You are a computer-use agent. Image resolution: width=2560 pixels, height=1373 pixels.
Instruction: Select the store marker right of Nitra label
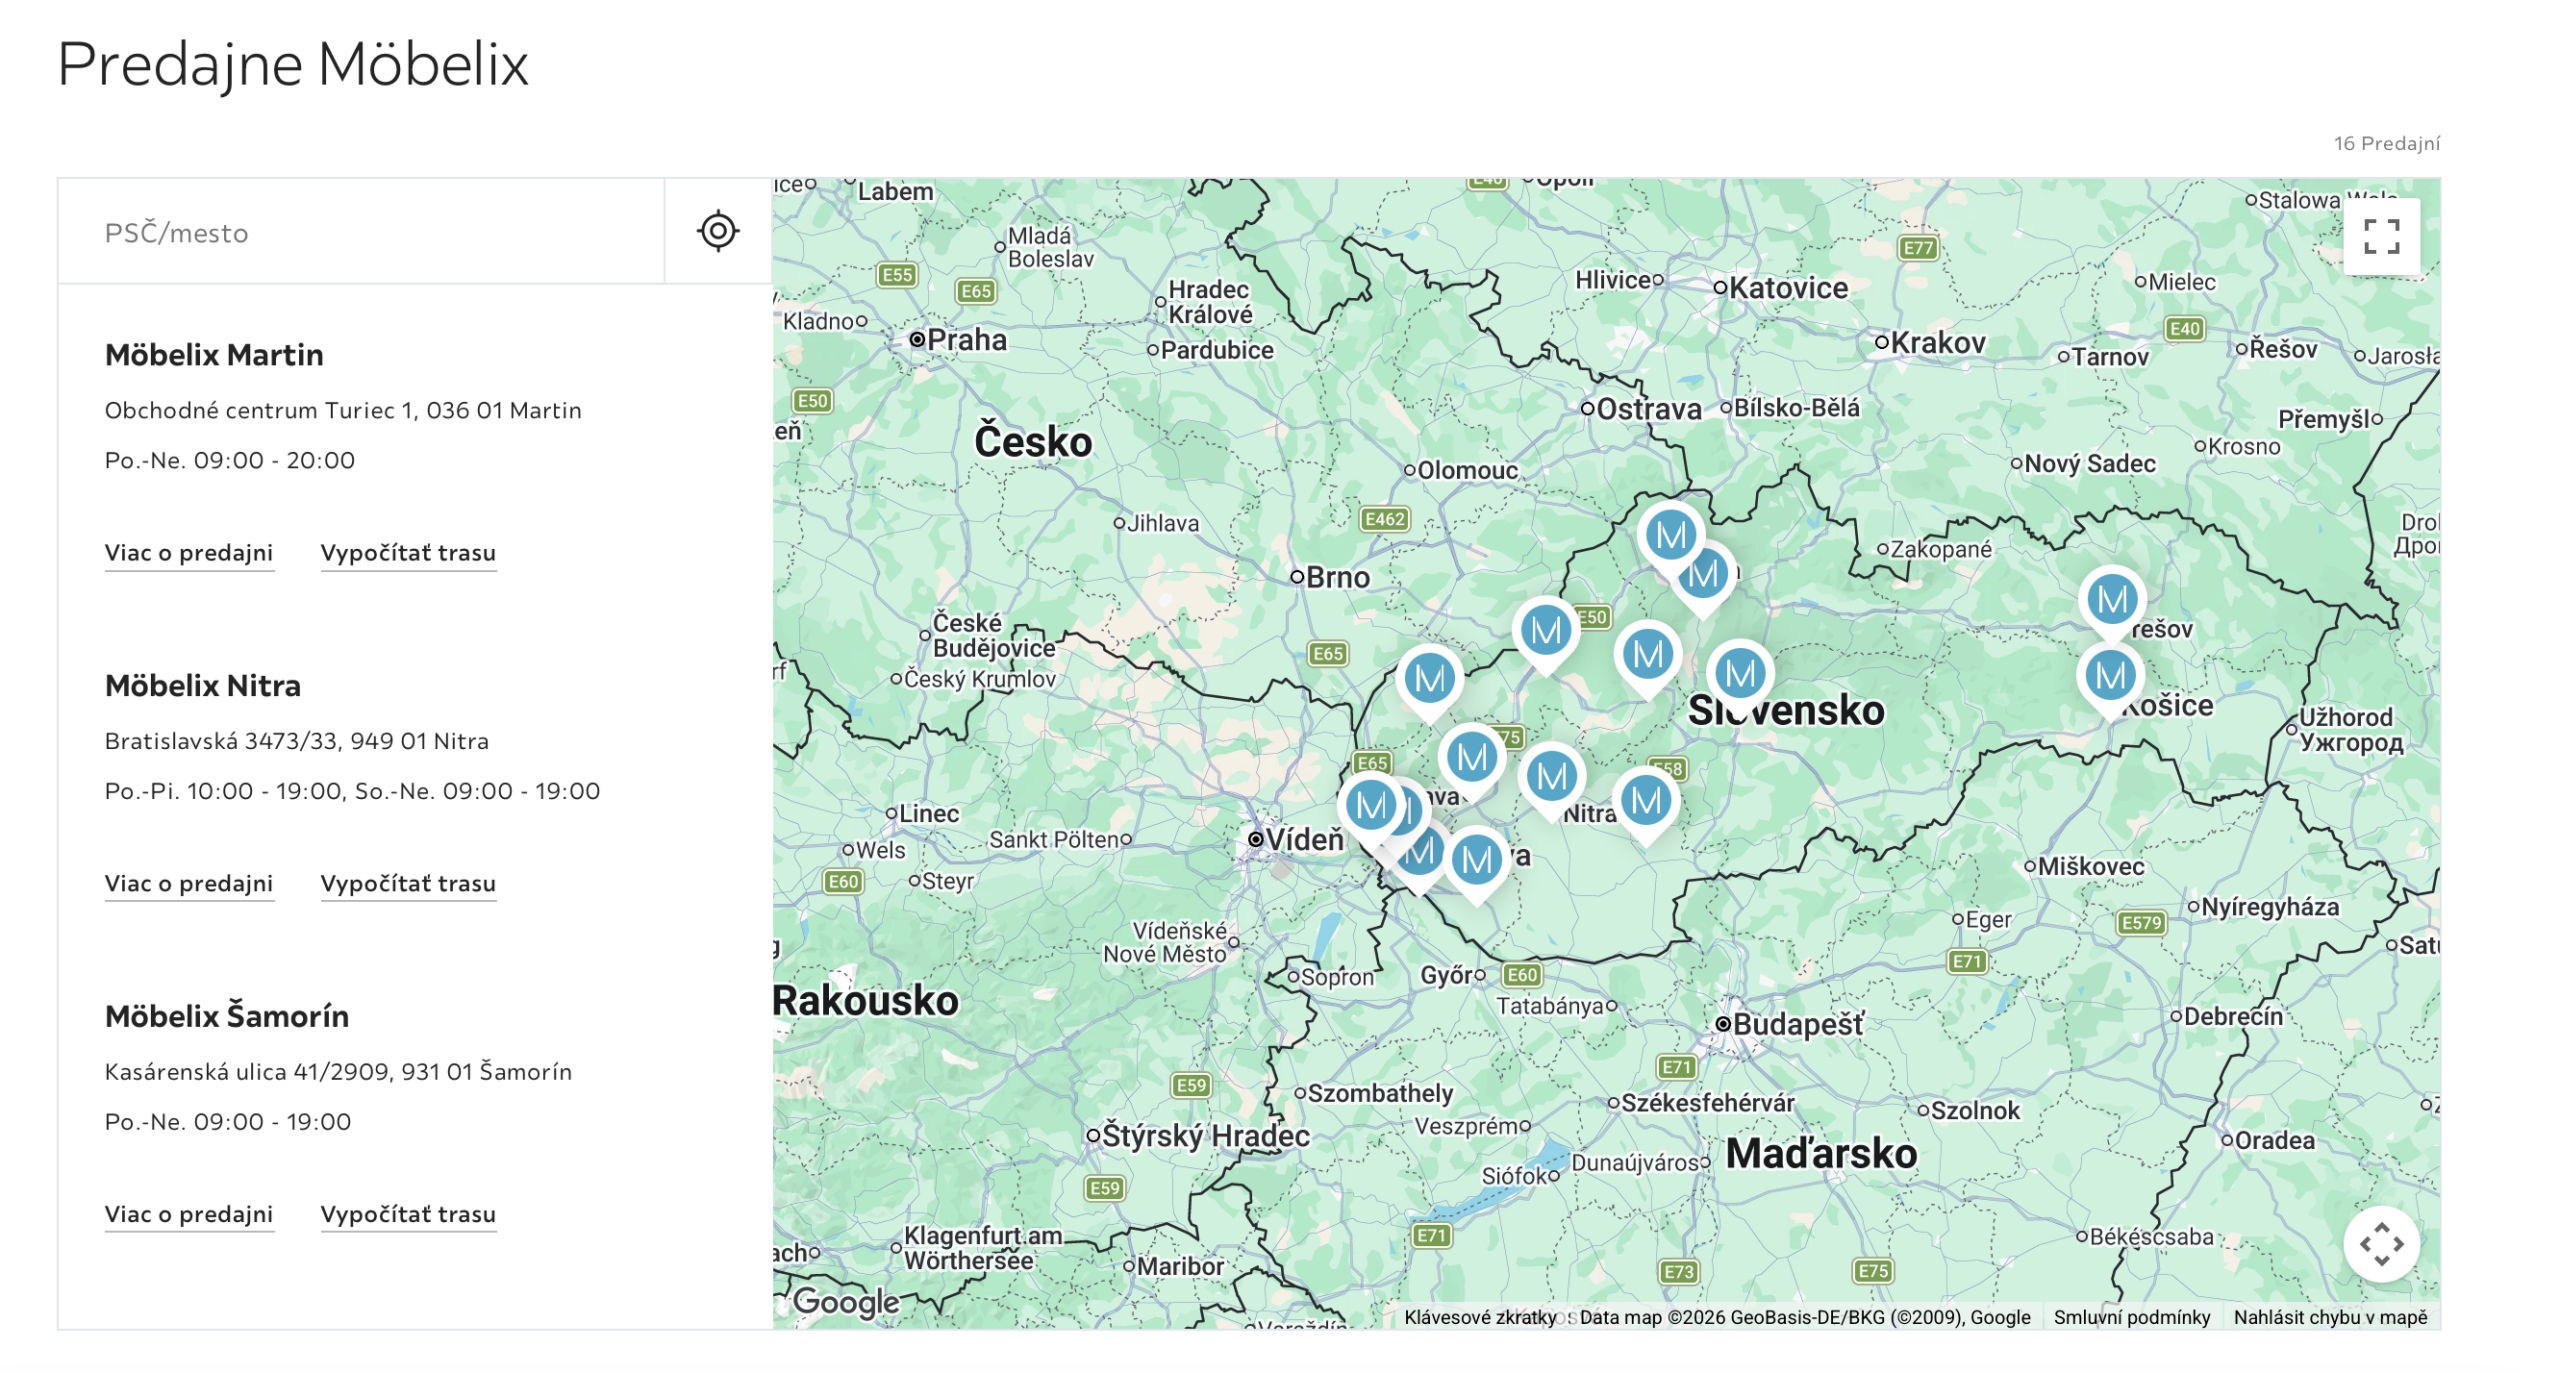[1645, 805]
